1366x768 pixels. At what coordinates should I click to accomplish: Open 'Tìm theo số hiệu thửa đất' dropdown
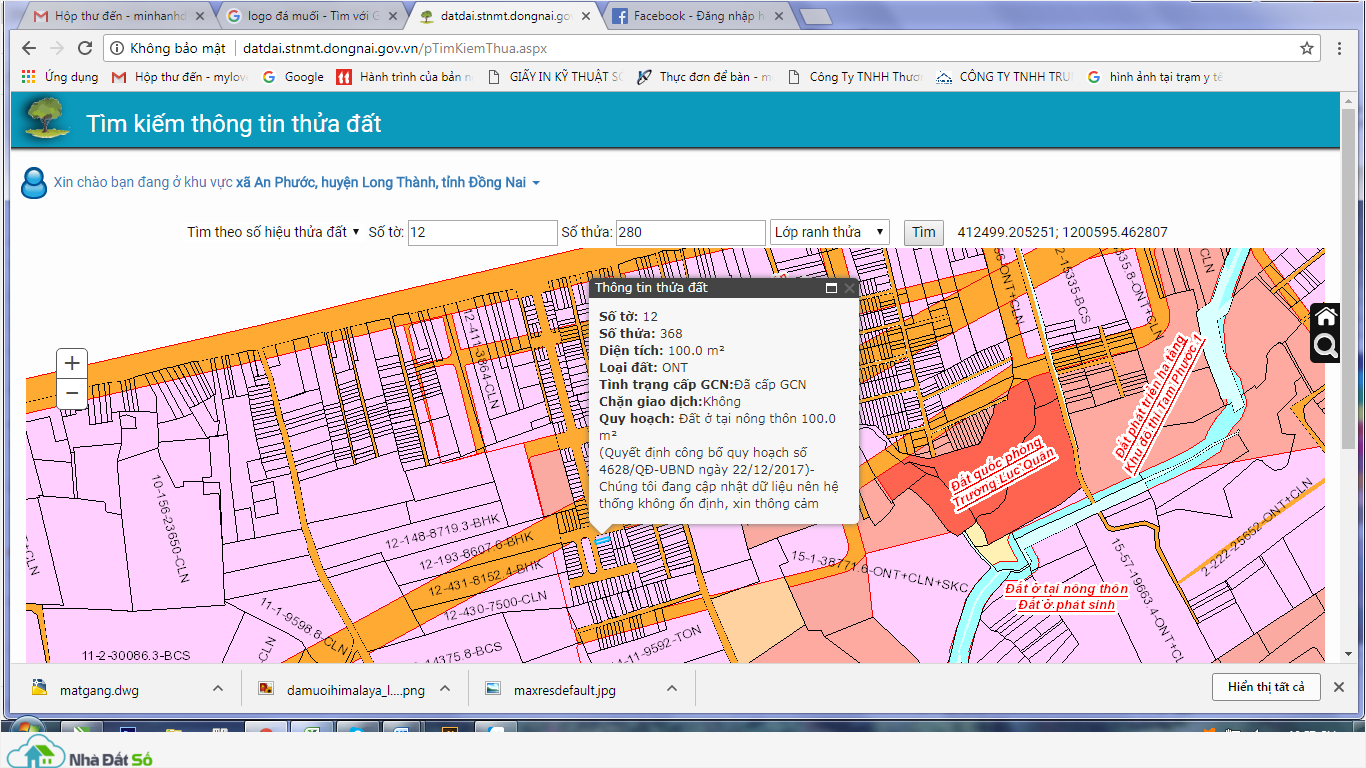(x=274, y=232)
